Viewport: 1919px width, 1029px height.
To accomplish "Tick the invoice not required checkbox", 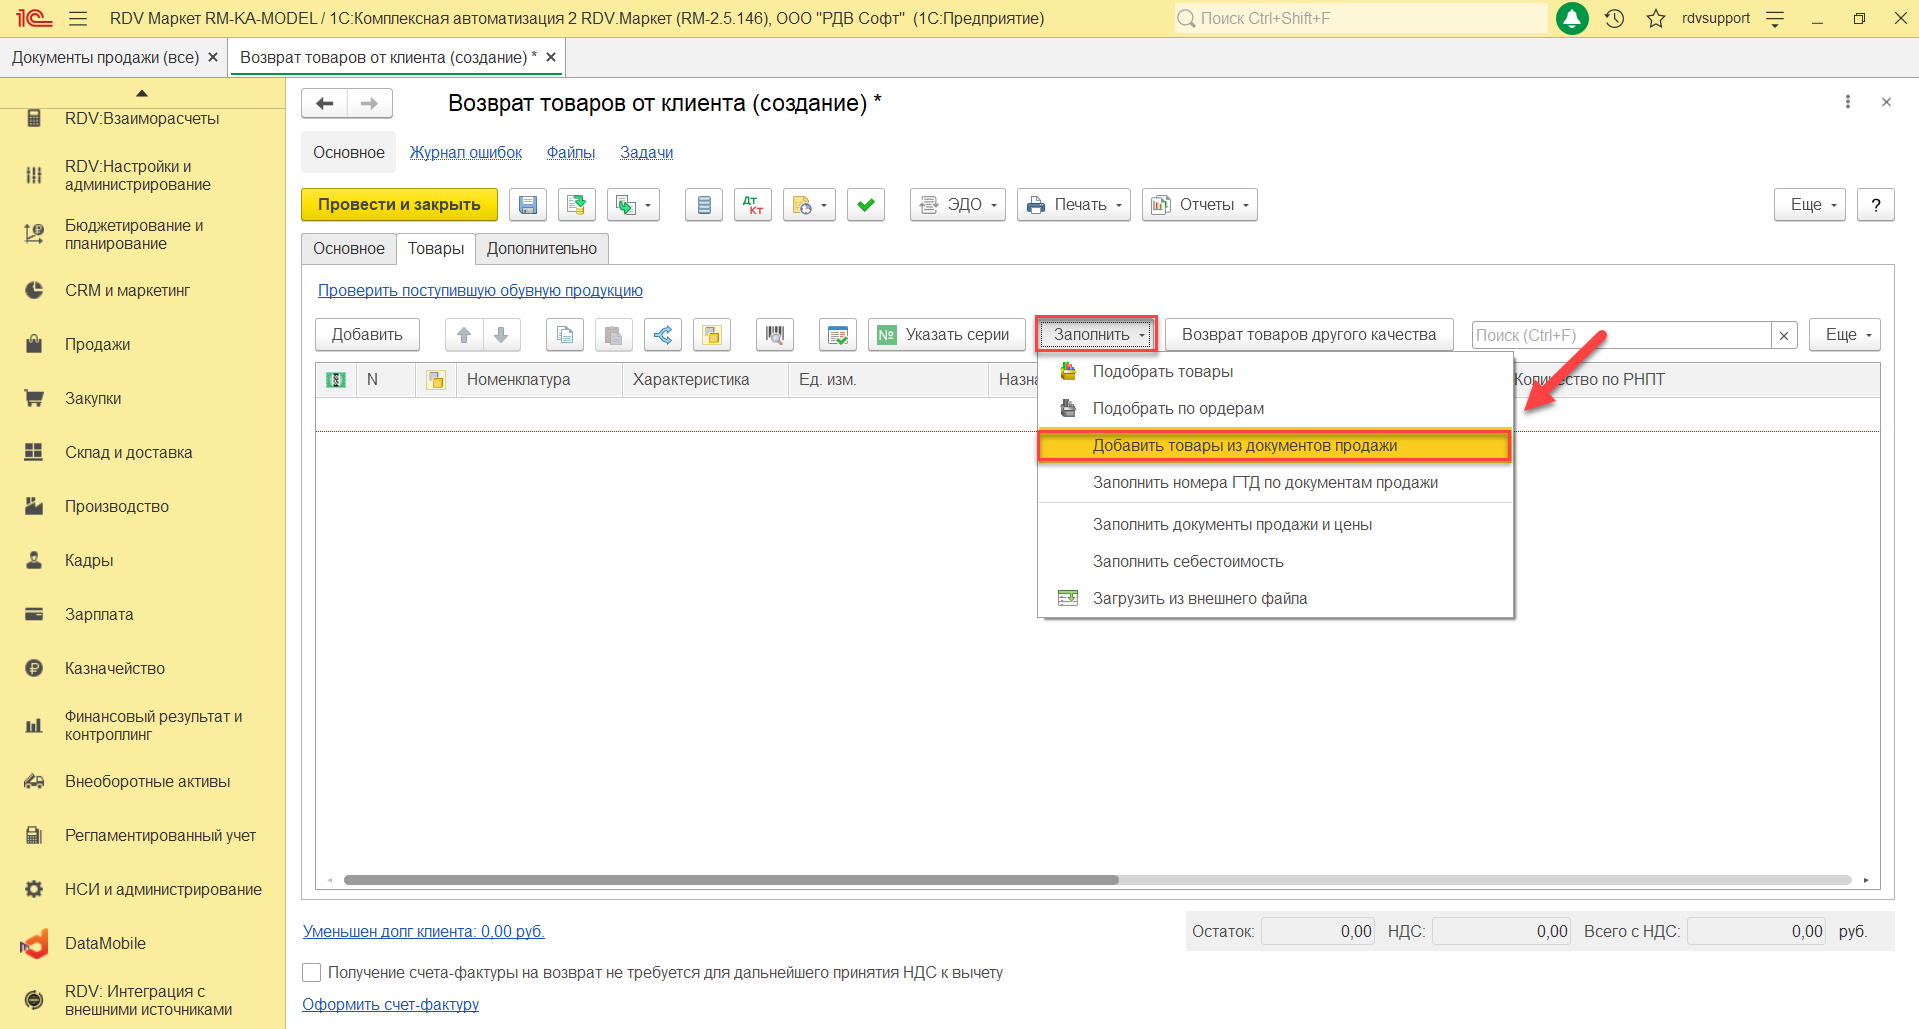I will pos(312,972).
